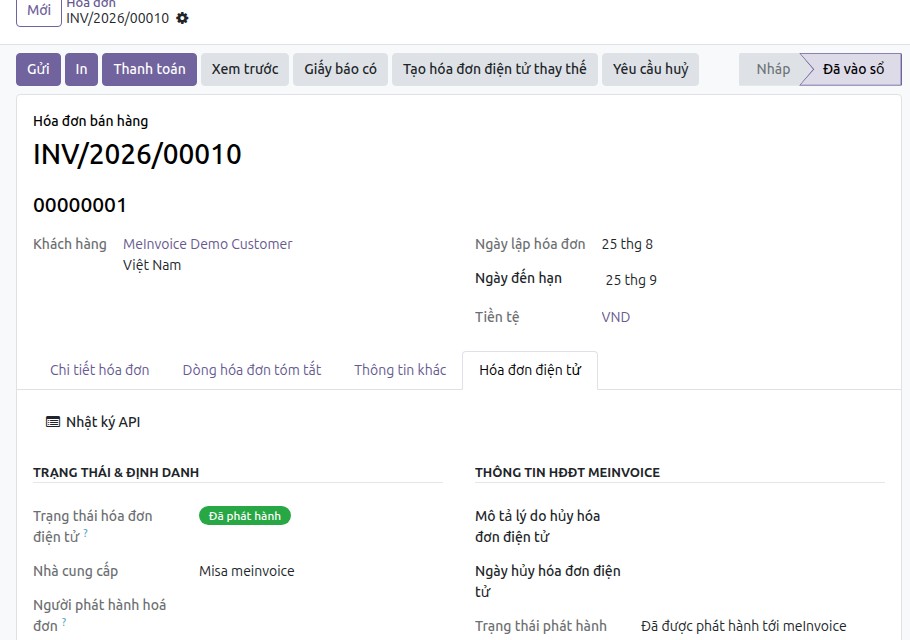The height and width of the screenshot is (640, 910).
Task: Click Đã được phát hành tới meInvoice text
Action: click(x=743, y=626)
